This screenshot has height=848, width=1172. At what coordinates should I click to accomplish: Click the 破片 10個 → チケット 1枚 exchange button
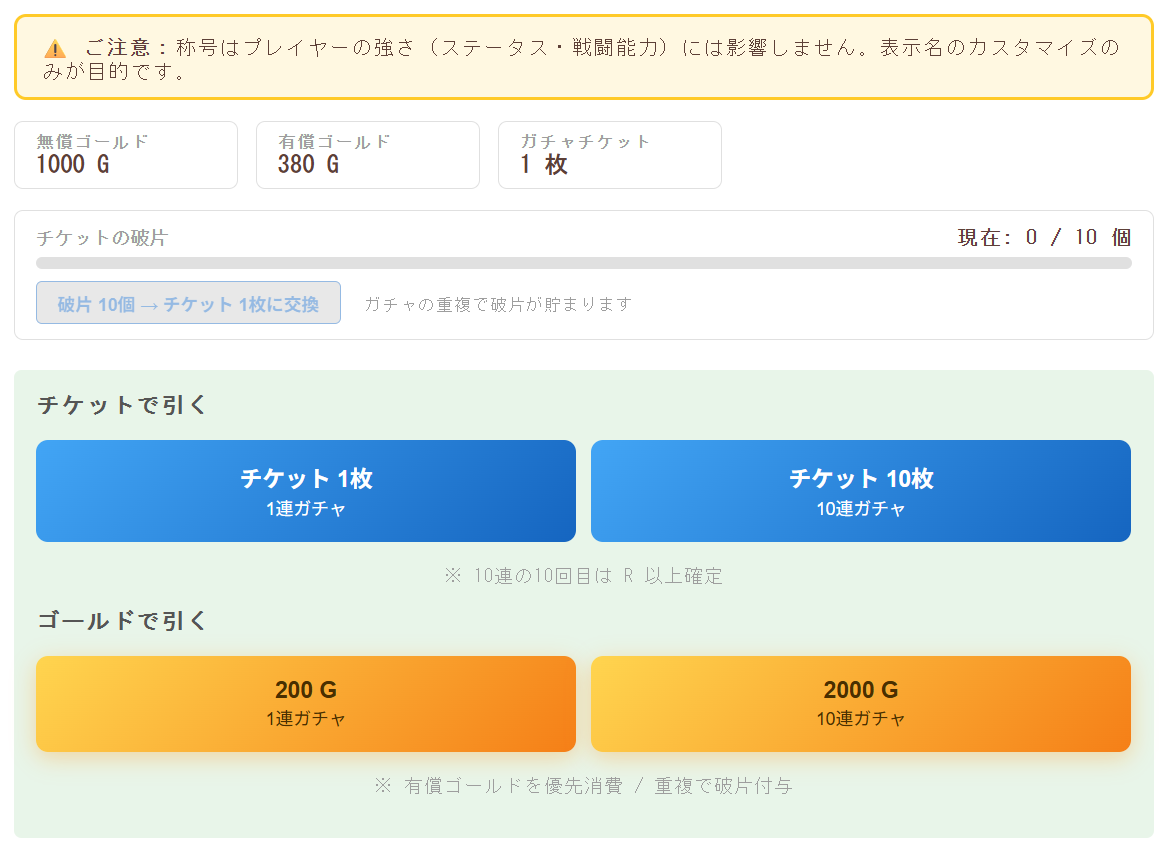(188, 302)
